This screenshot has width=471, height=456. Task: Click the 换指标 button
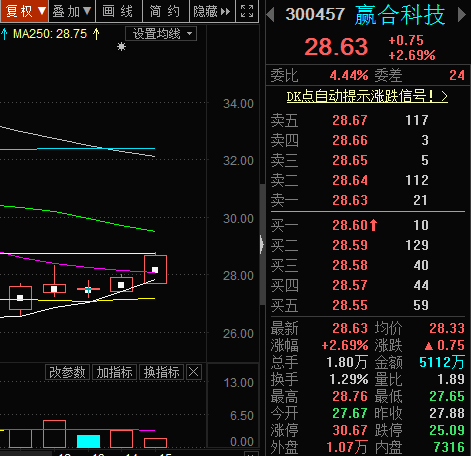click(x=161, y=372)
